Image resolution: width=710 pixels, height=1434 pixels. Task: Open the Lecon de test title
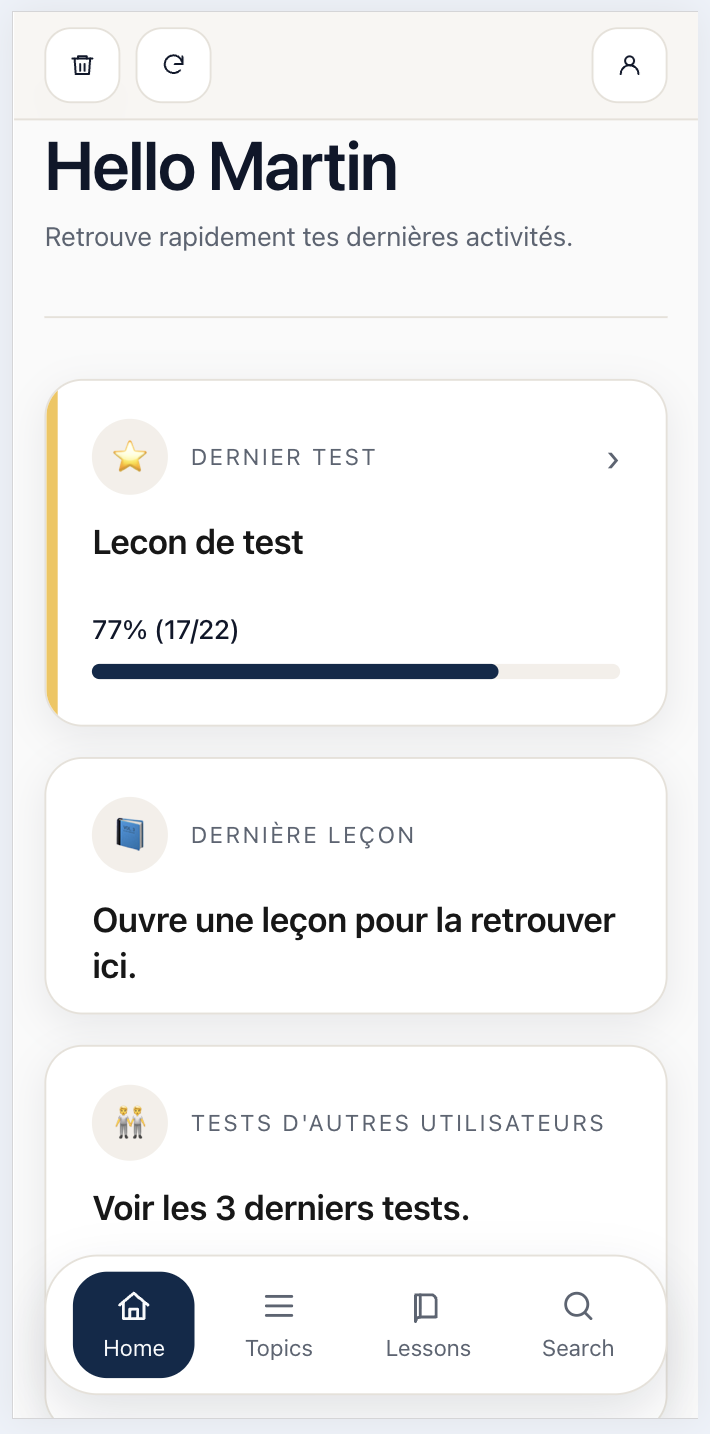198,542
